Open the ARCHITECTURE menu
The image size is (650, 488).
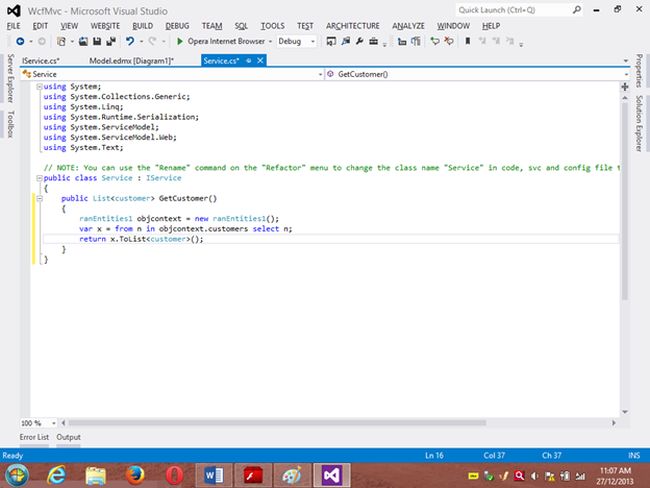352,25
